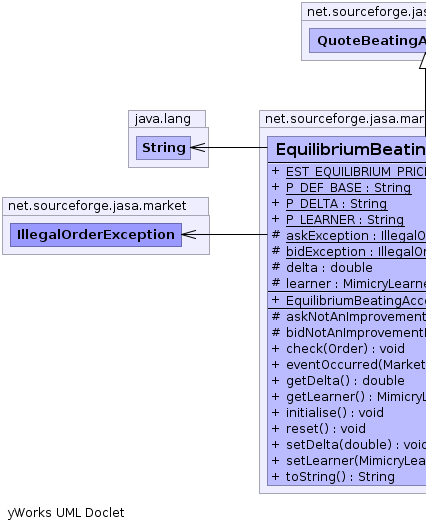Select the IllegalOrderException class box

coord(96,235)
